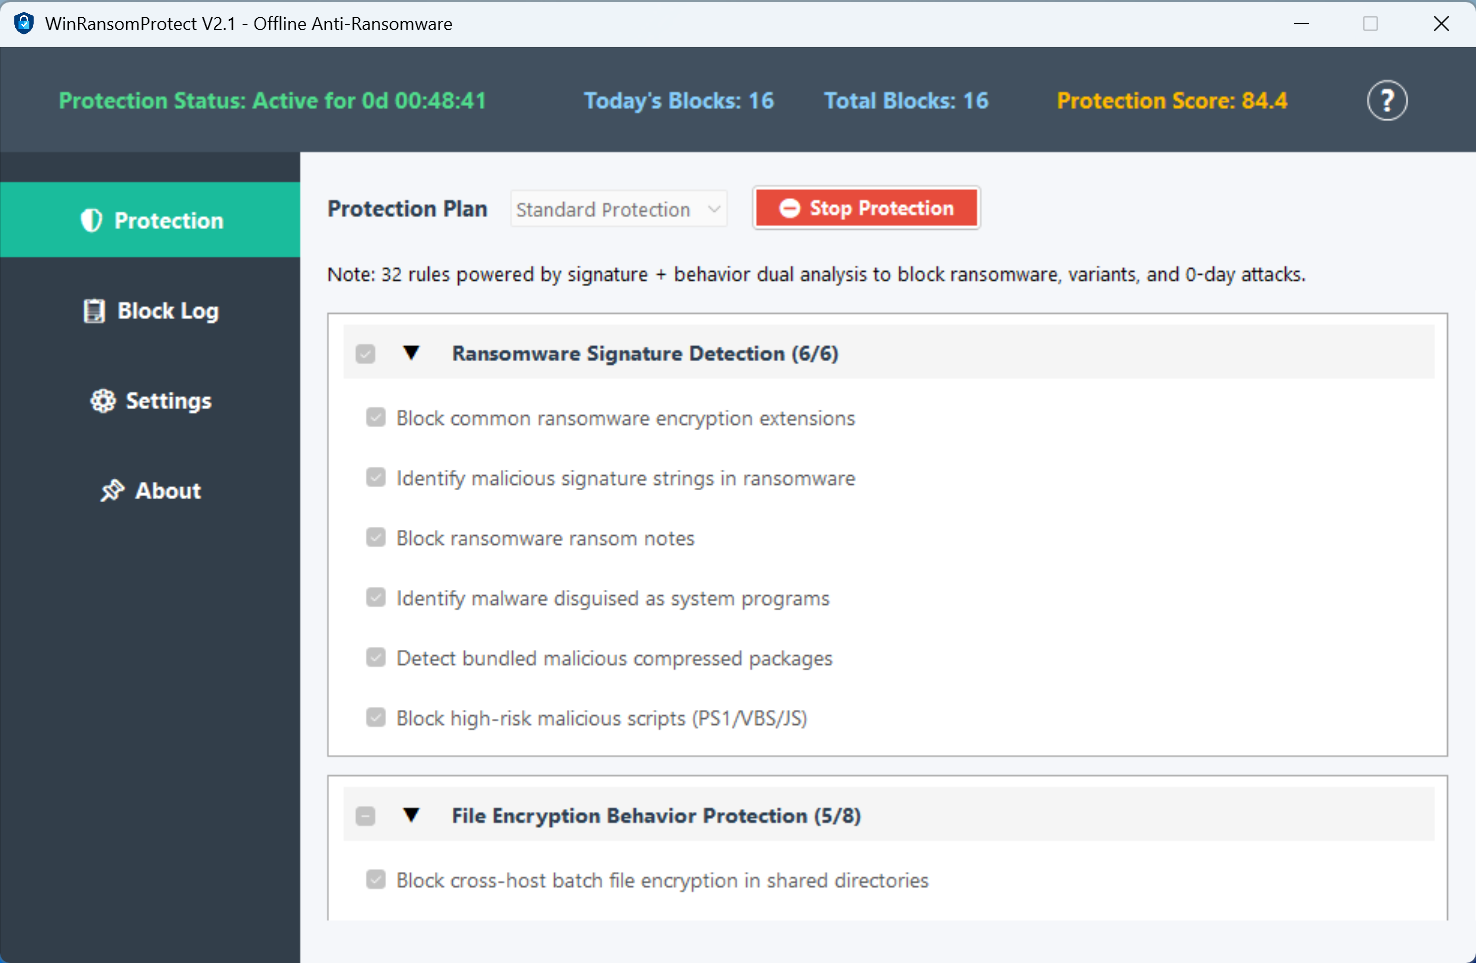Click the note about 32 rules
This screenshot has width=1476, height=963.
click(816, 274)
